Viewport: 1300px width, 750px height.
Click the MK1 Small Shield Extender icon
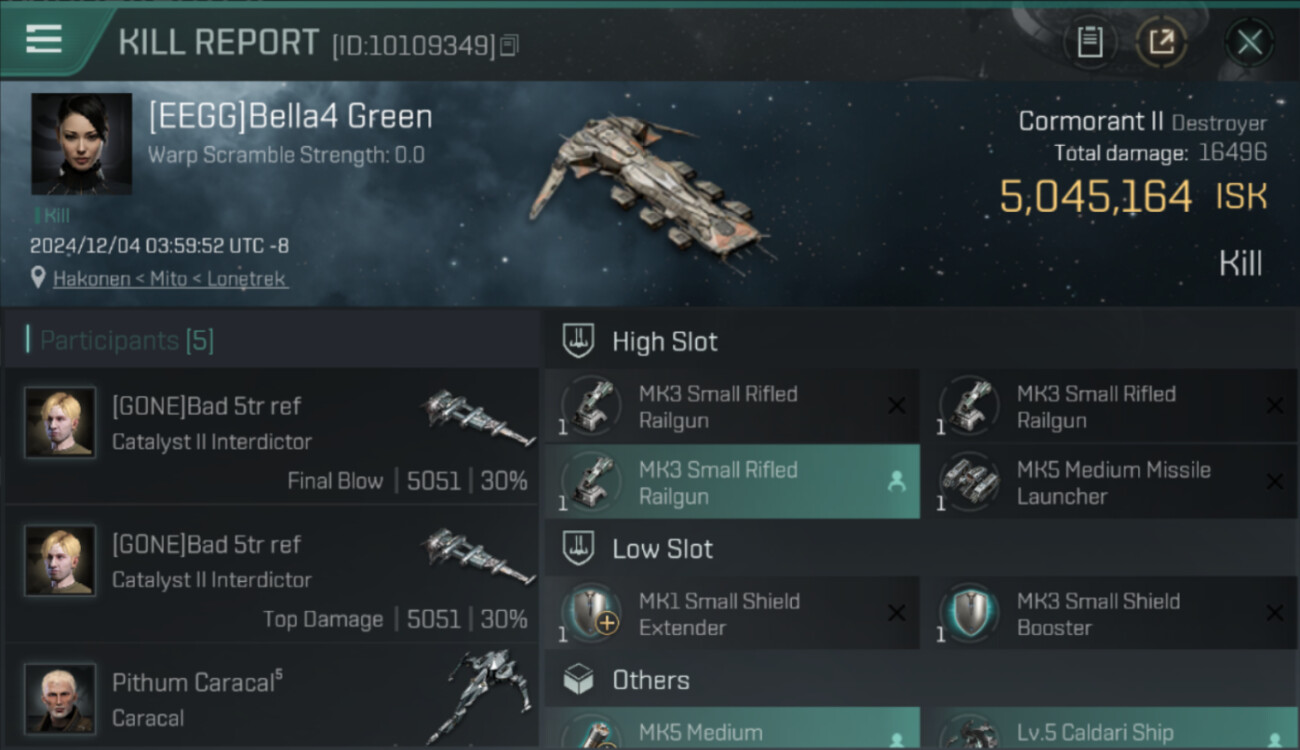point(592,613)
